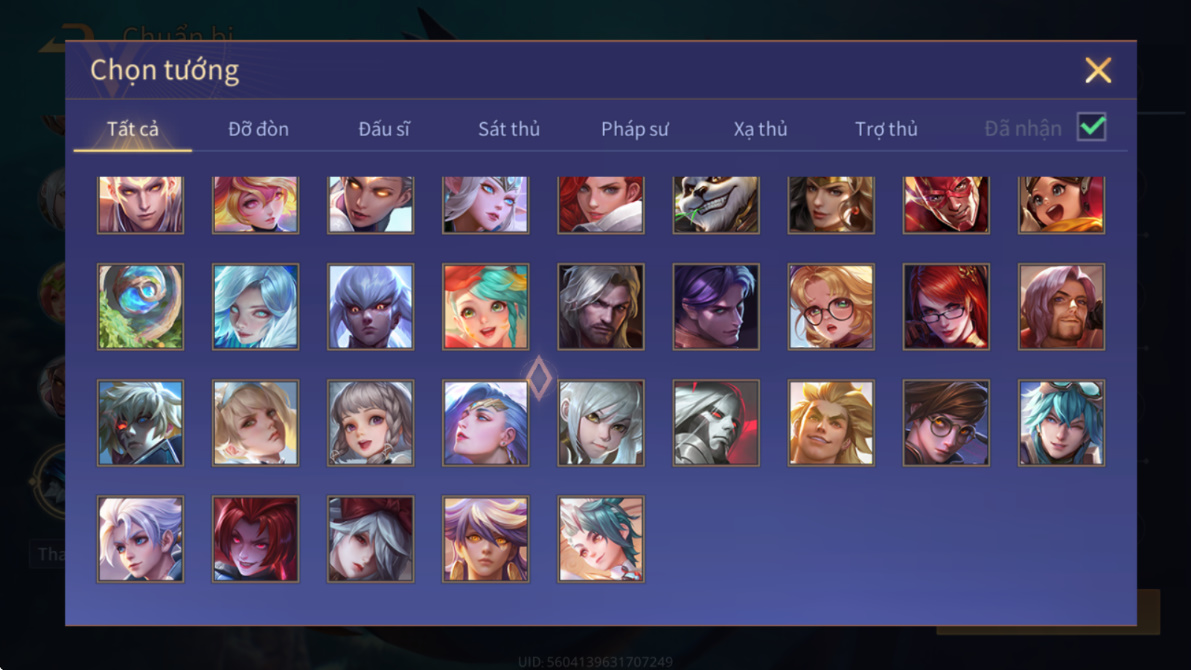The width and height of the screenshot is (1191, 670).
Task: Select the brown-haired boy with glasses
Action: tap(946, 423)
